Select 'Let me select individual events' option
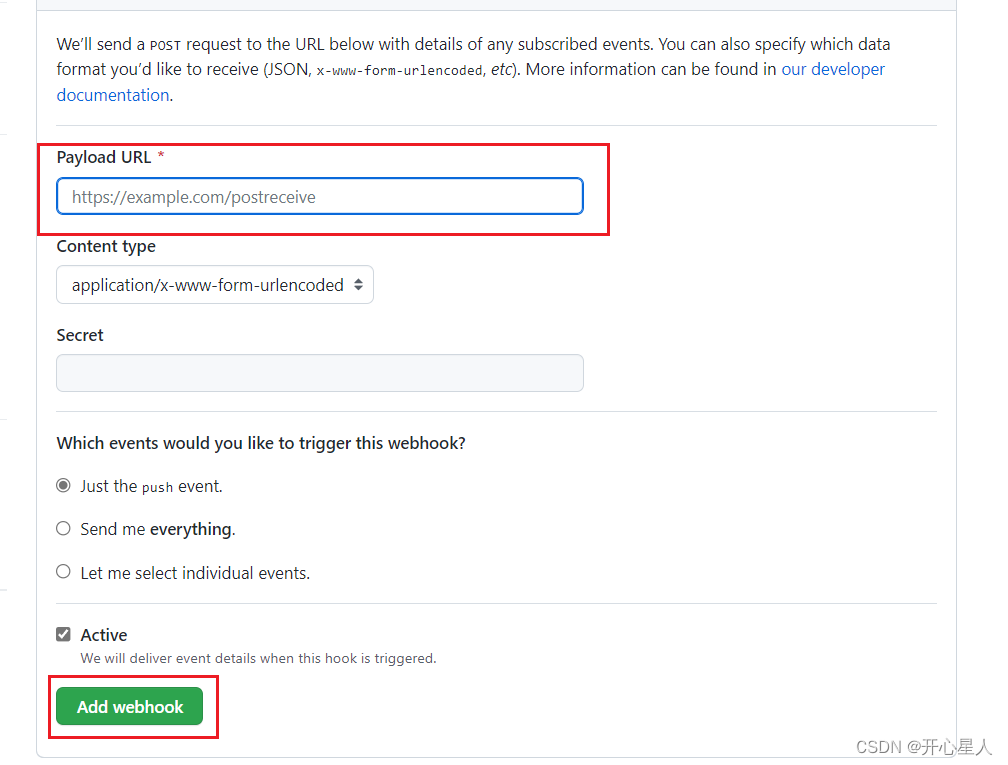The image size is (1008, 765). [x=63, y=572]
